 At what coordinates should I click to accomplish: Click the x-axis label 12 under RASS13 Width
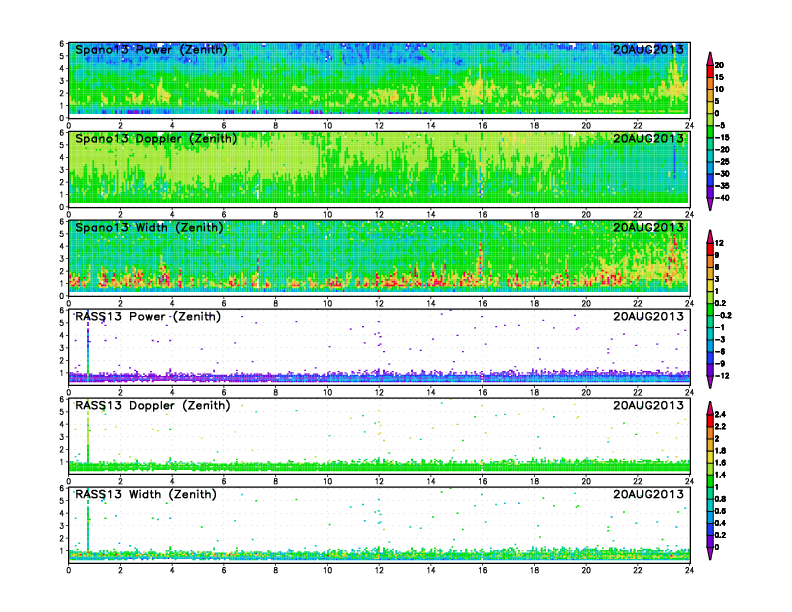pos(379,570)
